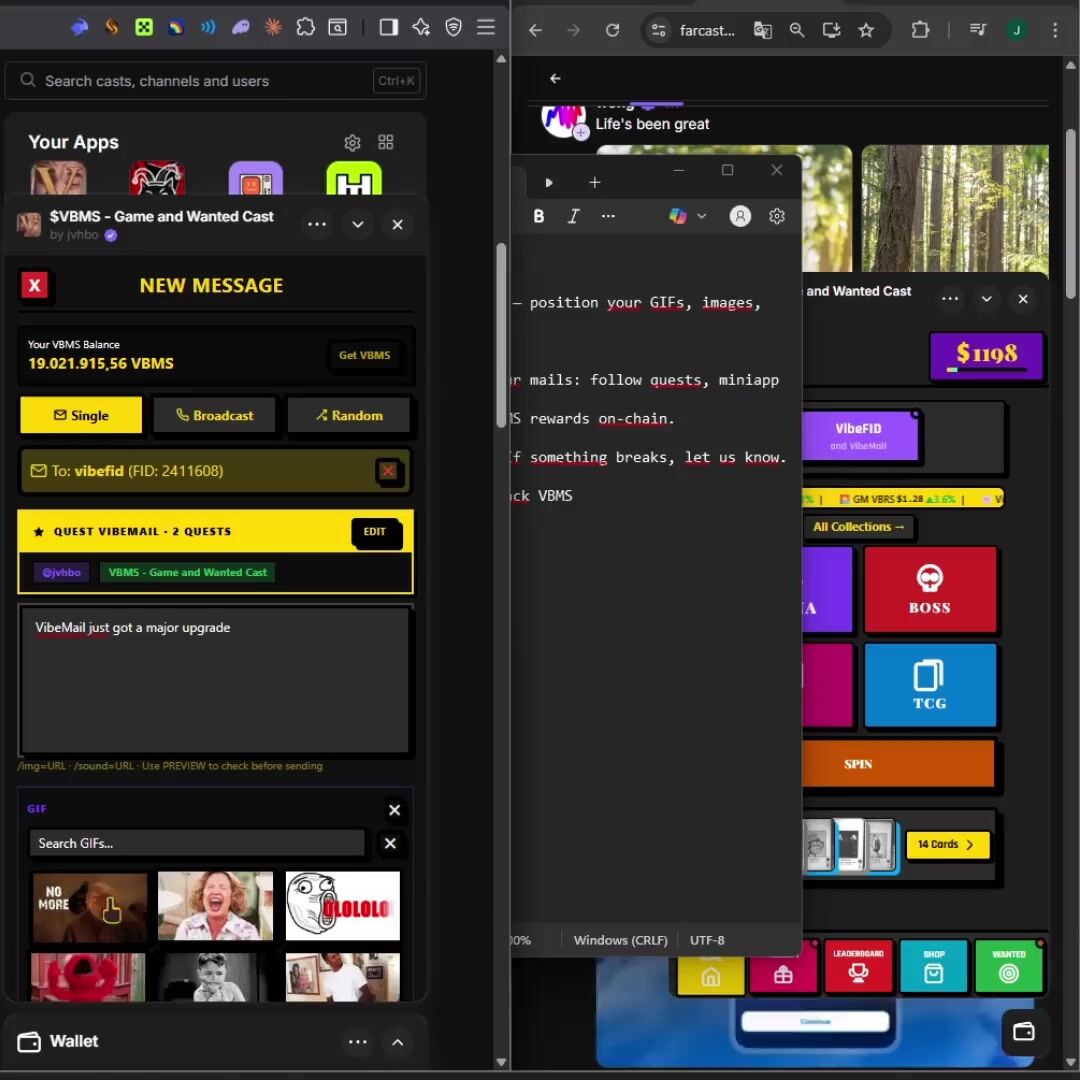Open the TCG game tile
This screenshot has width=1080, height=1080.
point(930,685)
